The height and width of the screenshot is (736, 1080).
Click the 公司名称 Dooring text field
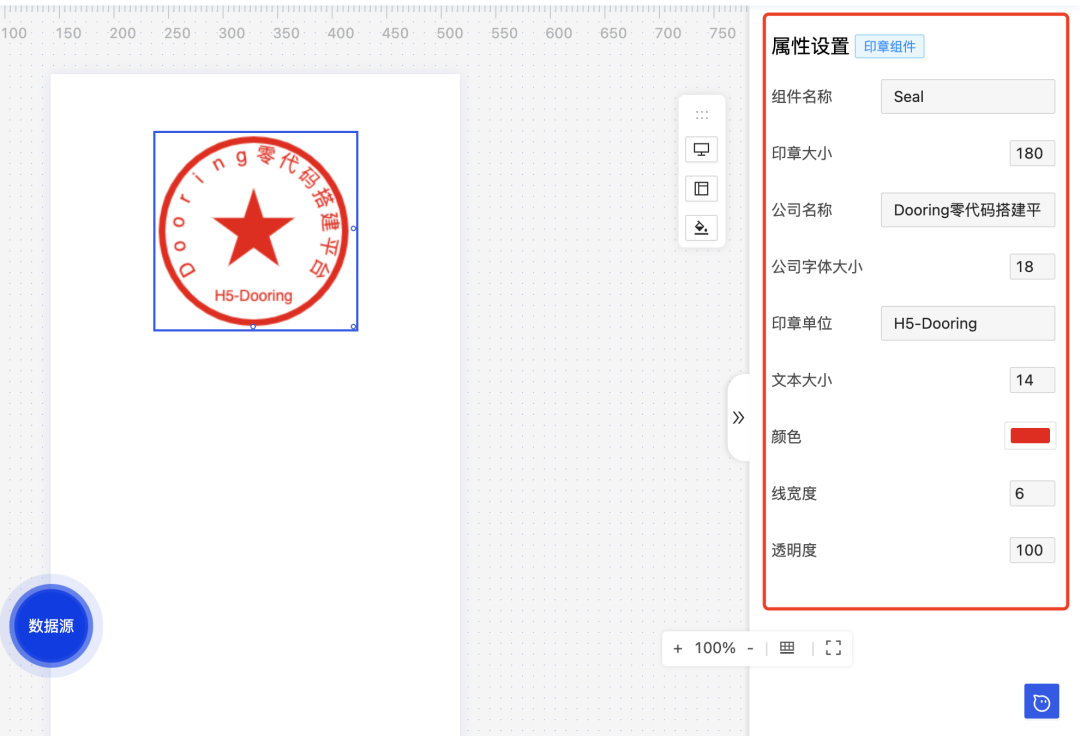click(x=967, y=210)
